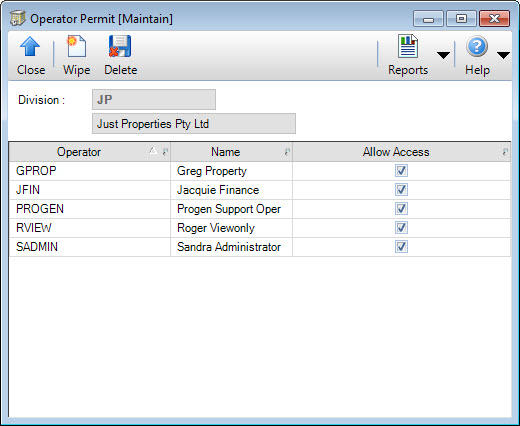The width and height of the screenshot is (520, 426).
Task: Click the building icon in title bar
Action: coord(18,18)
